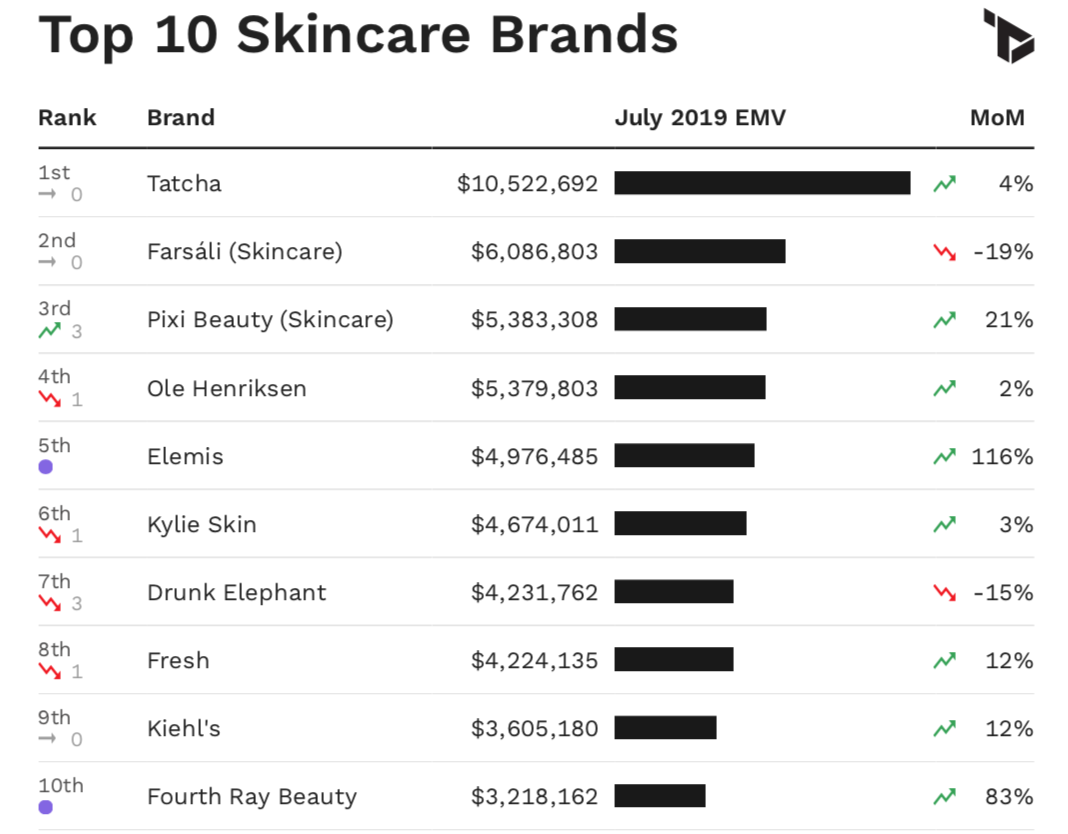Click the July 2019 EMV column header
The image size is (1068, 834).
click(x=700, y=117)
